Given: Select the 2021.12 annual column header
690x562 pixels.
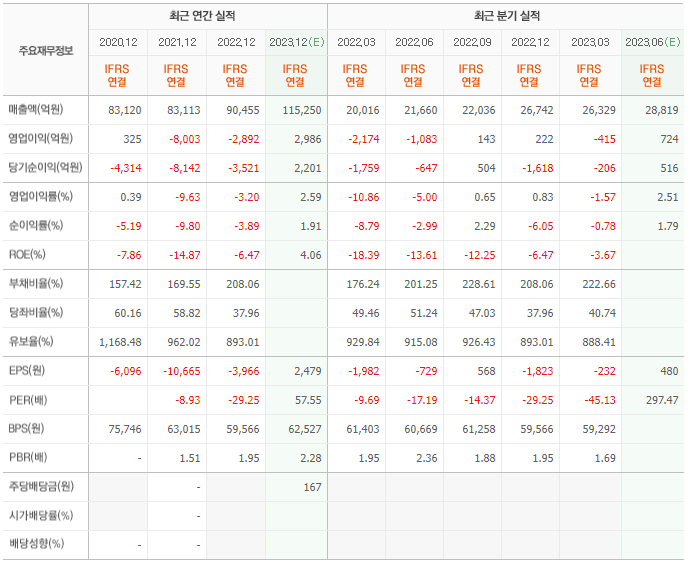Looking at the screenshot, I should click(x=177, y=42).
